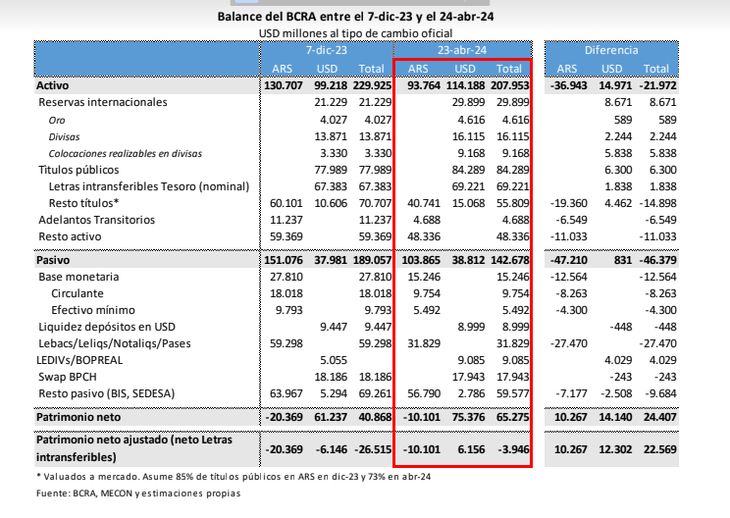
Task: Select the '23-abr-24' column group header
Action: [464, 49]
